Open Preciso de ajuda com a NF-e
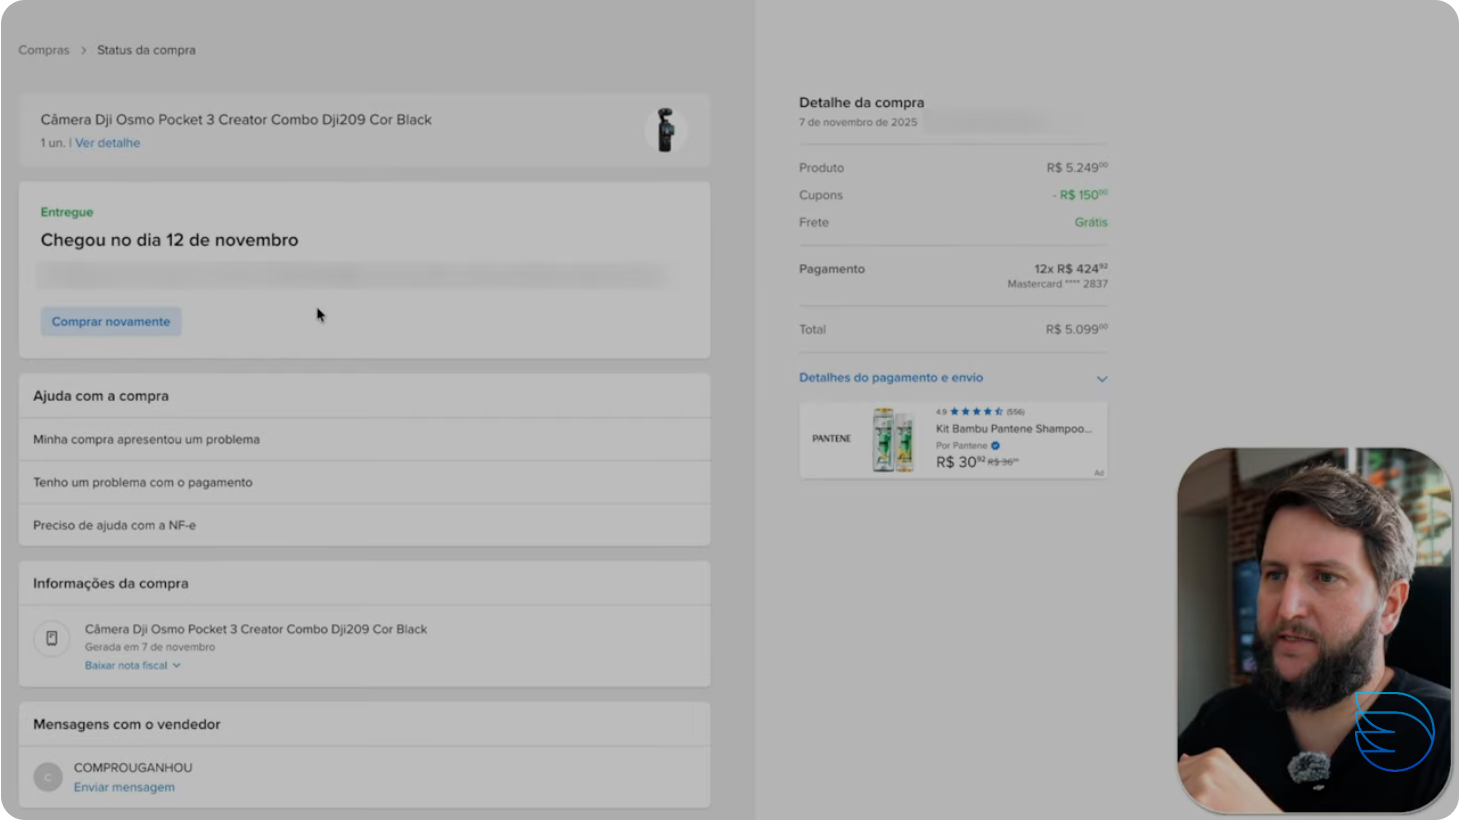 (364, 525)
